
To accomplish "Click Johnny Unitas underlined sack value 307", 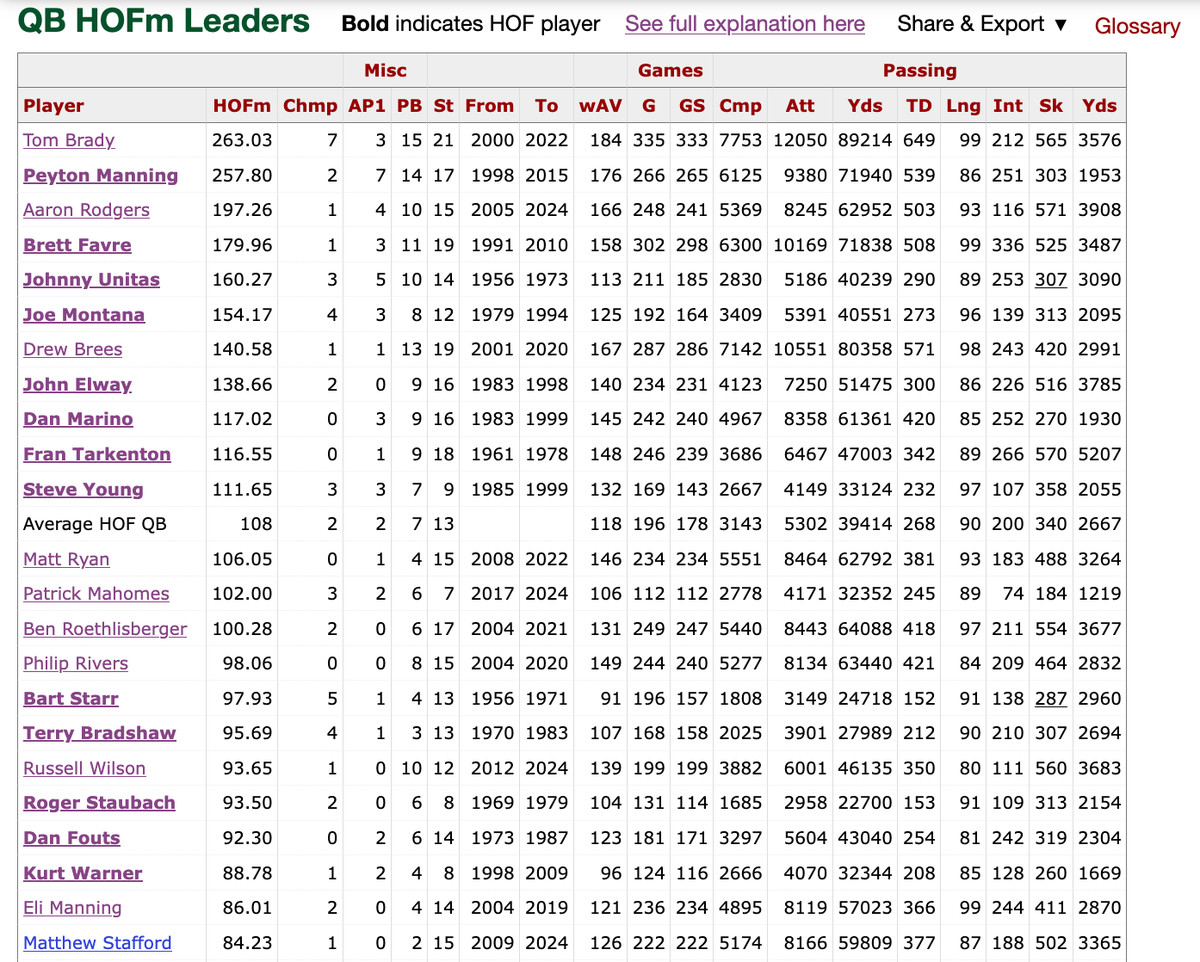I will point(1050,280).
